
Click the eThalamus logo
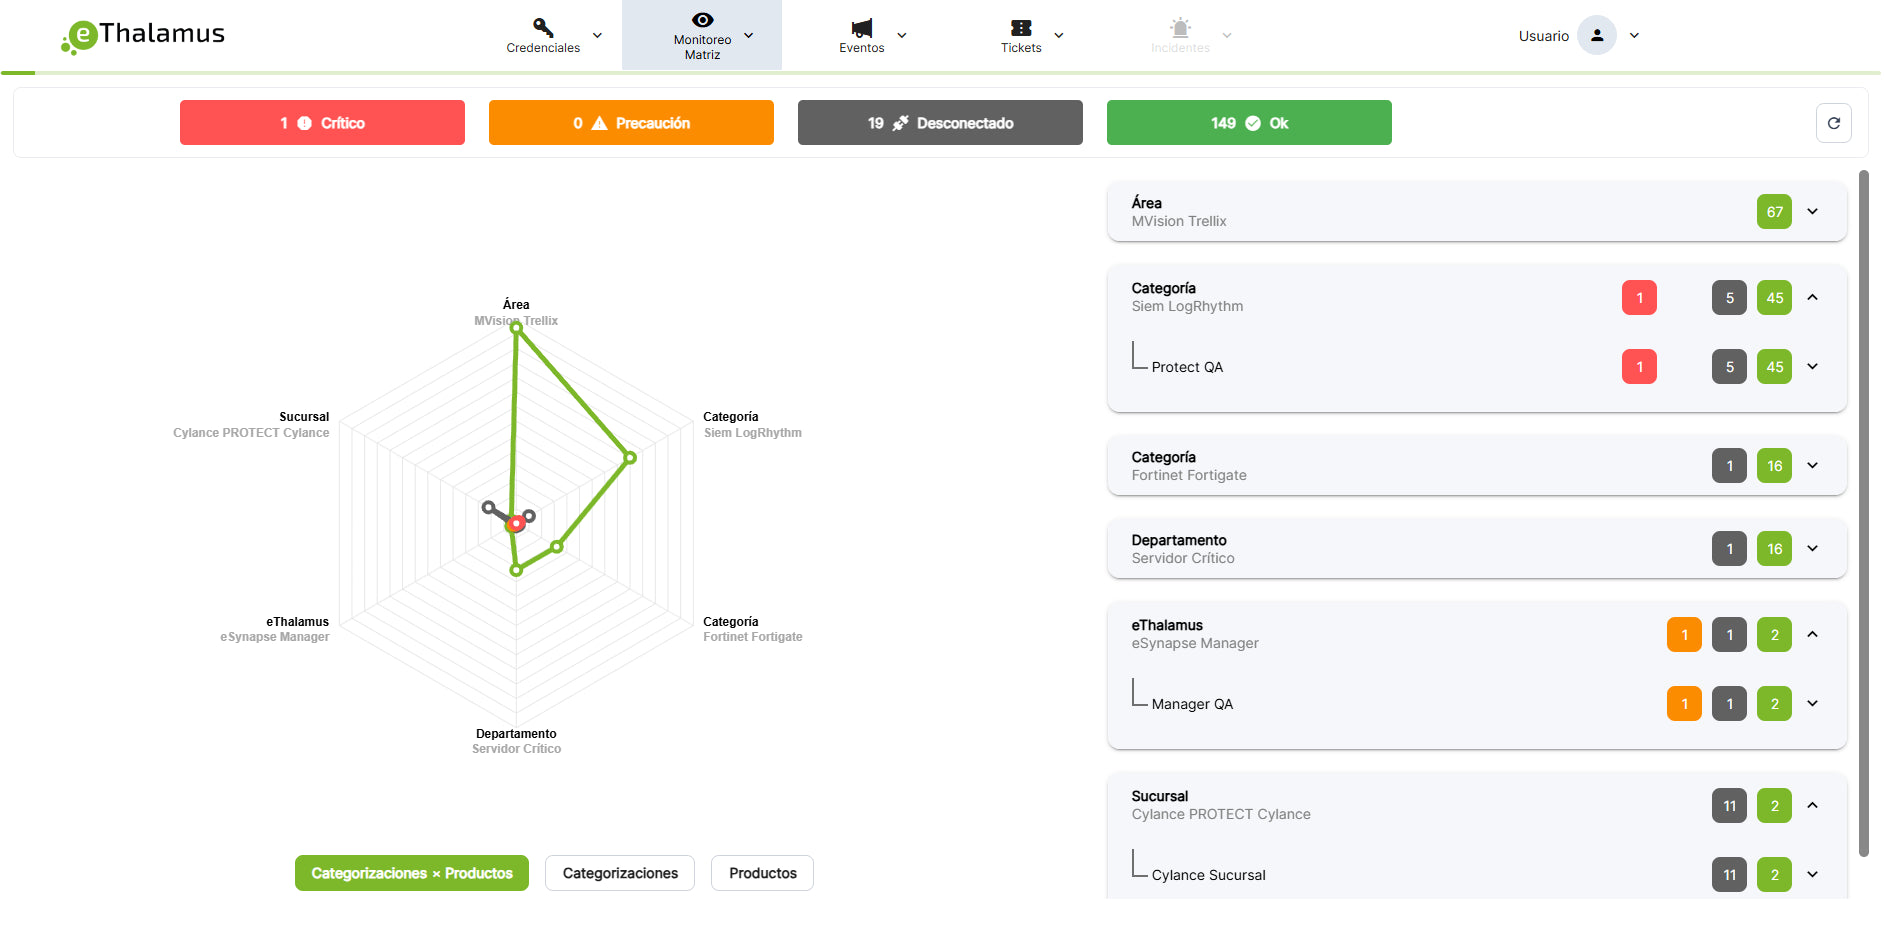pos(143,35)
